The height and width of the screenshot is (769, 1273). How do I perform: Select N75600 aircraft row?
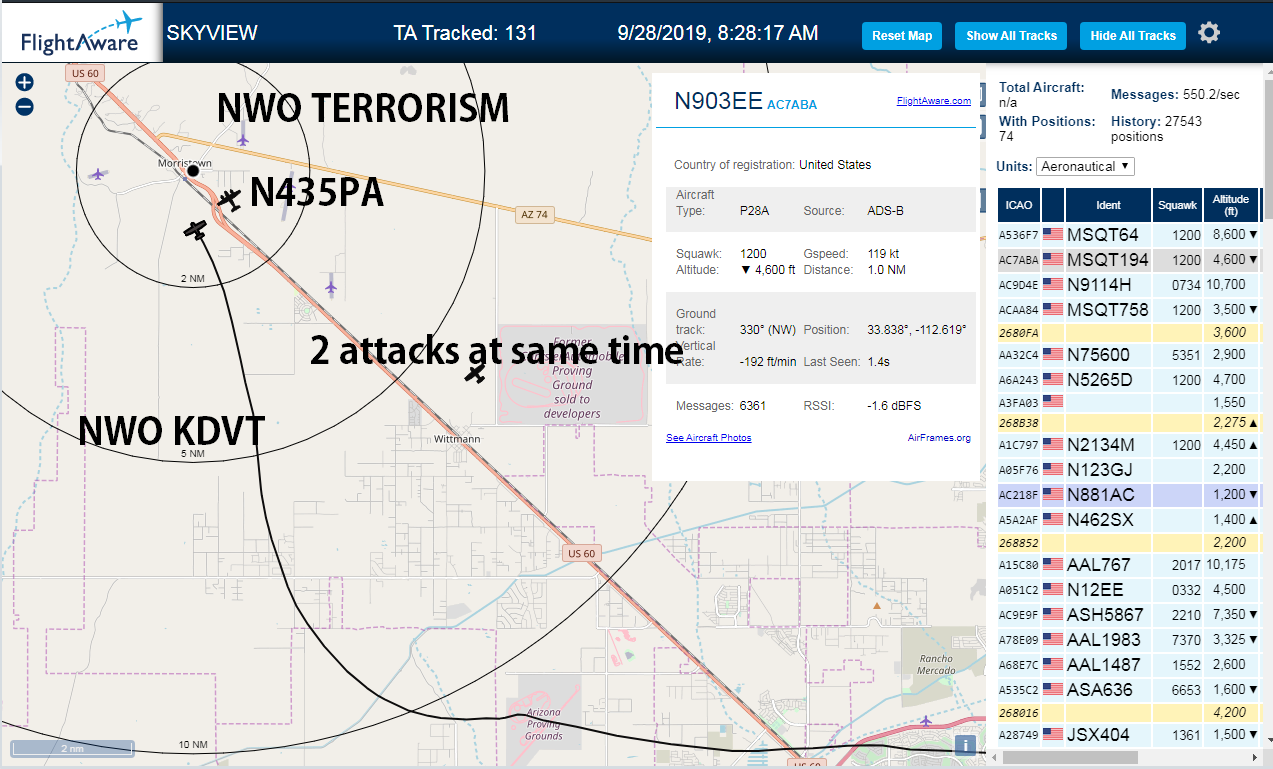tap(1129, 355)
